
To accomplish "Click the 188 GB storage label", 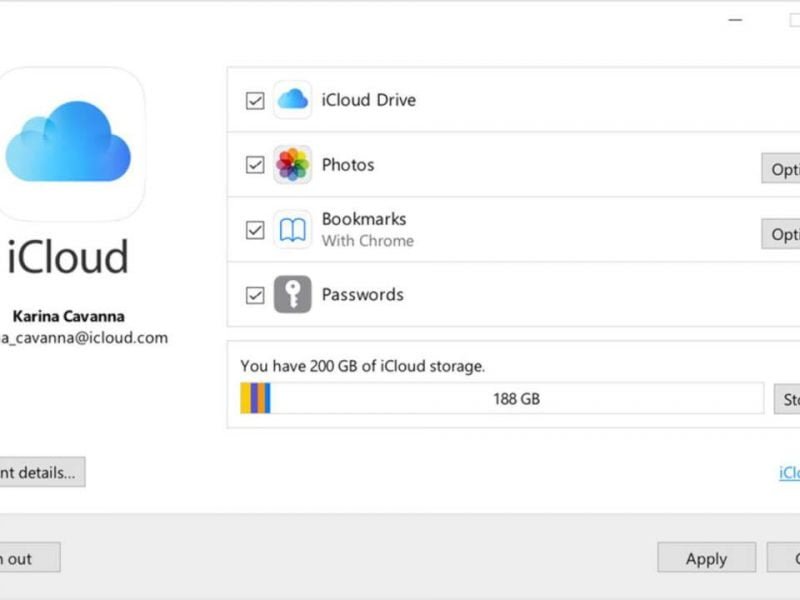I will pos(517,398).
